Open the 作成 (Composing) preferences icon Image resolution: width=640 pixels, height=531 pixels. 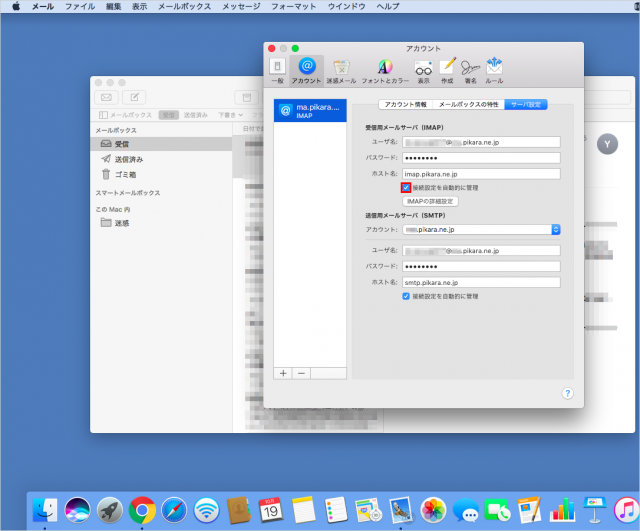click(x=447, y=69)
